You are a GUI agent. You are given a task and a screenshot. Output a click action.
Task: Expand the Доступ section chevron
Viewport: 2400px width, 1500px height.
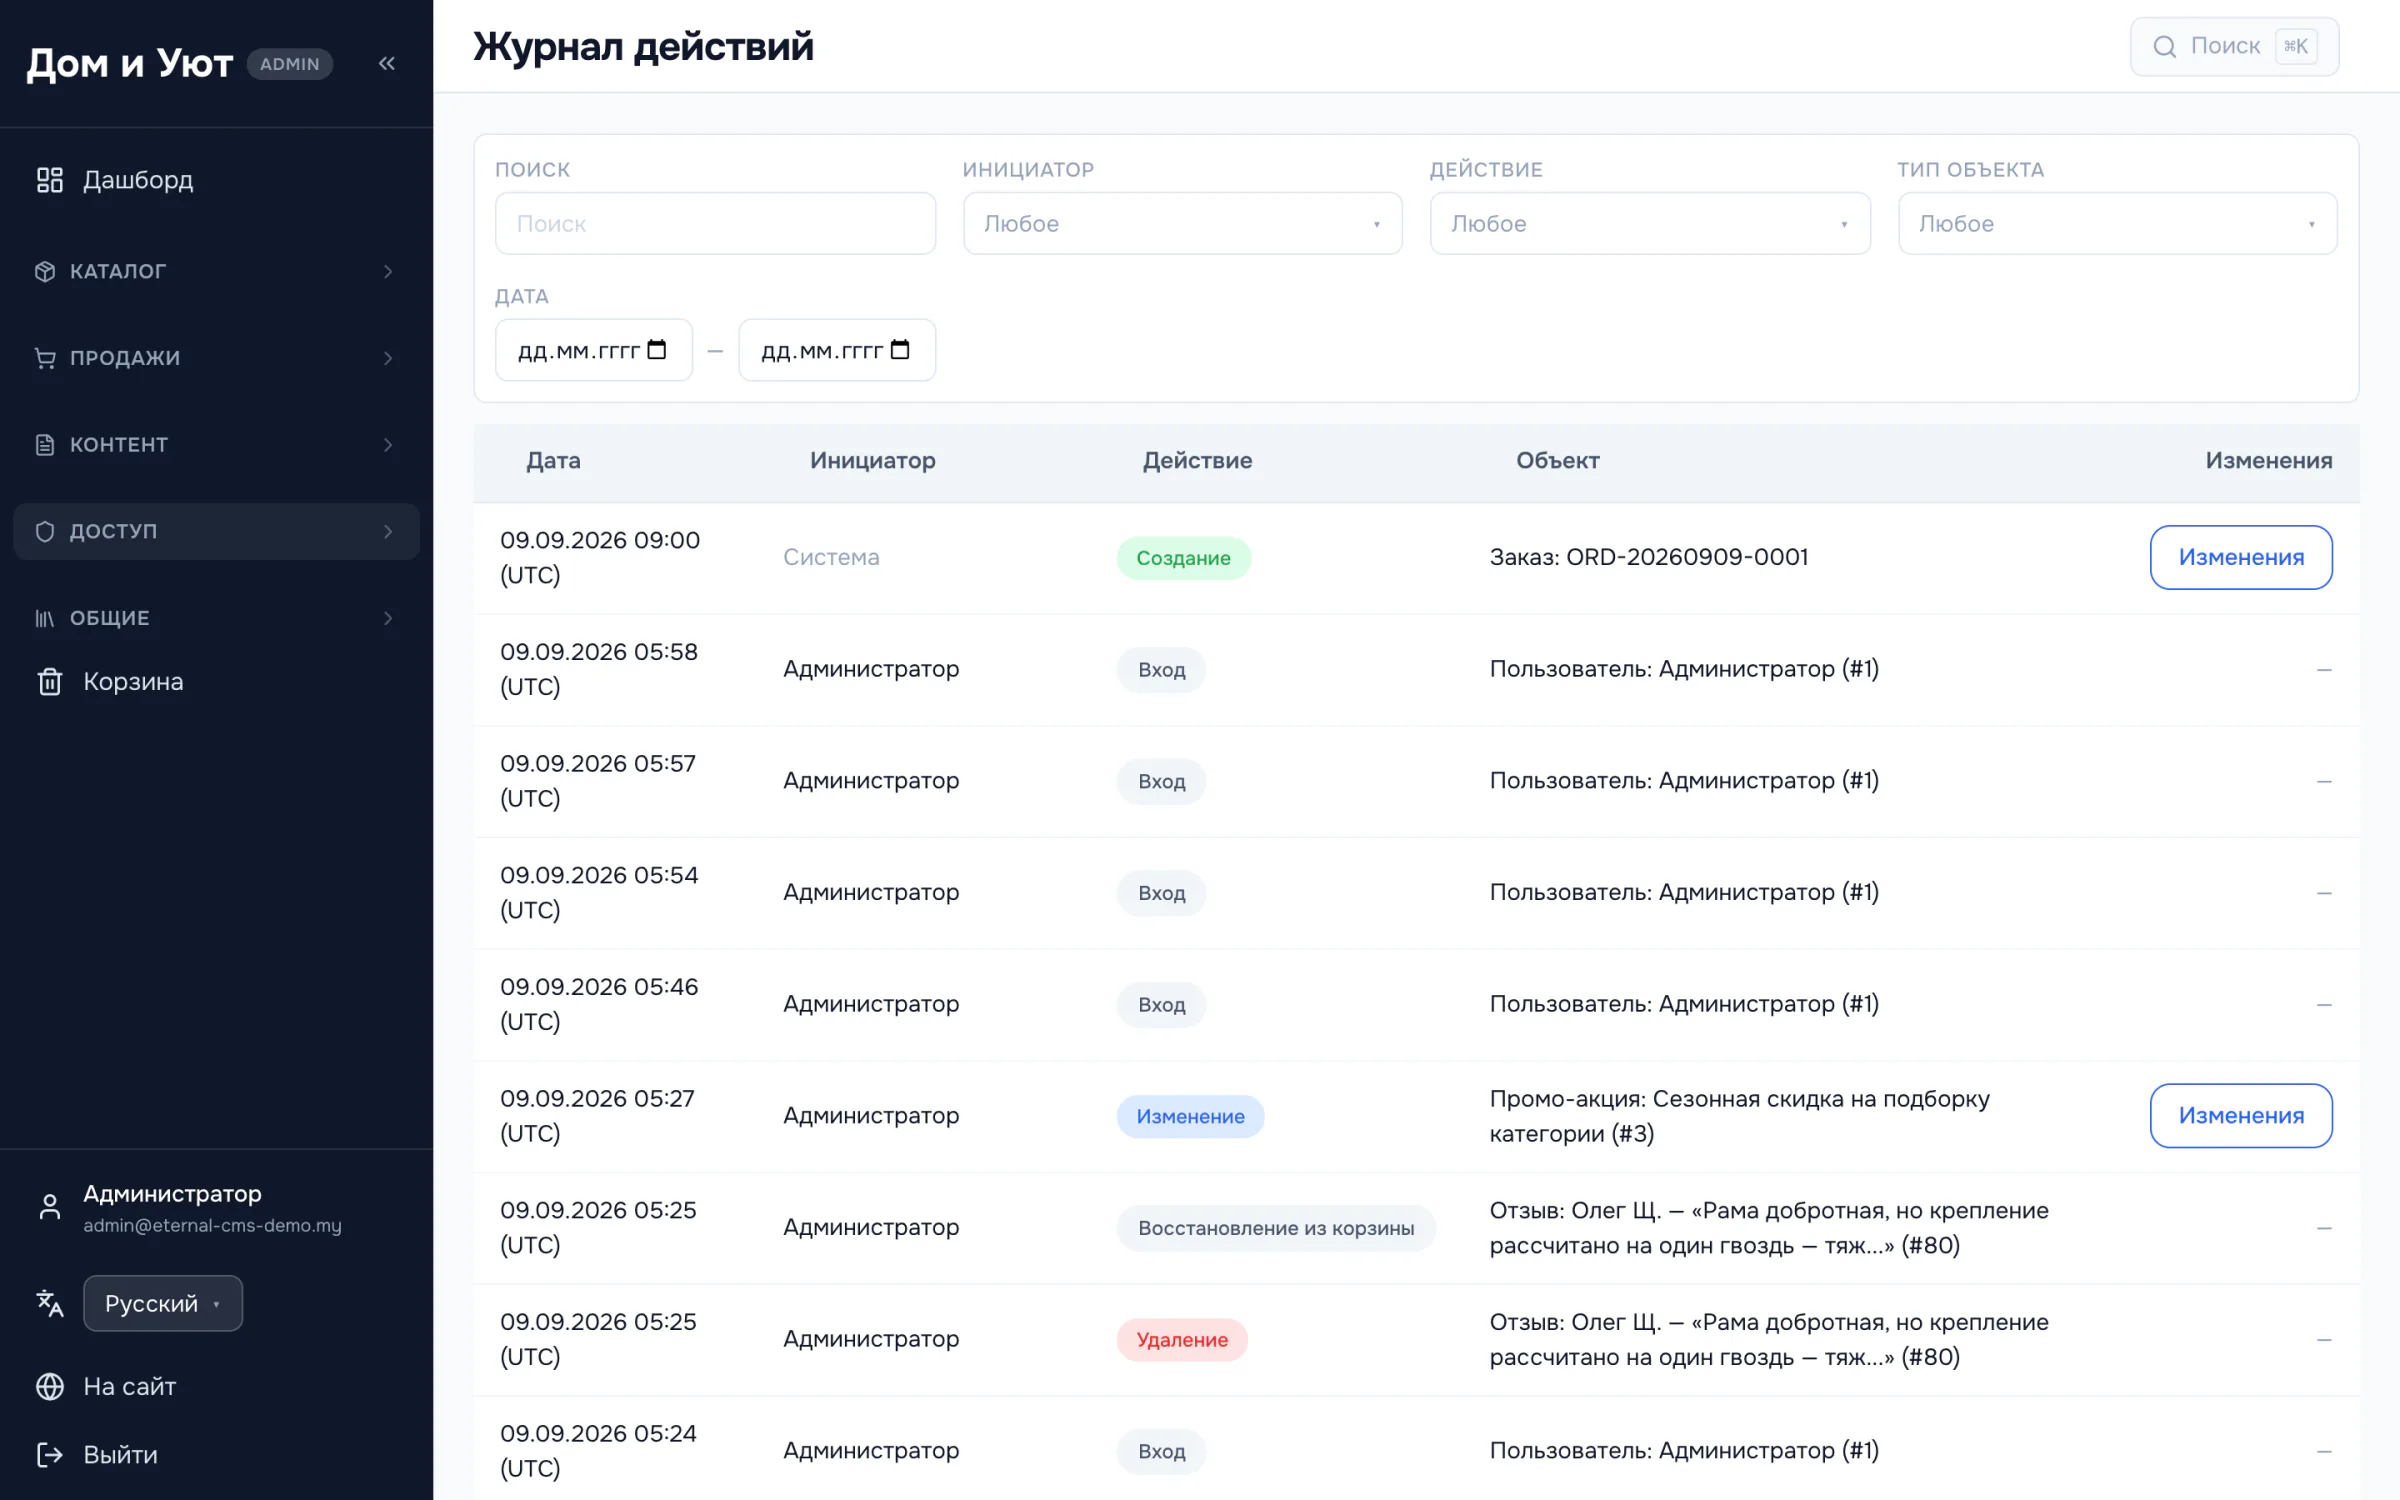click(388, 531)
